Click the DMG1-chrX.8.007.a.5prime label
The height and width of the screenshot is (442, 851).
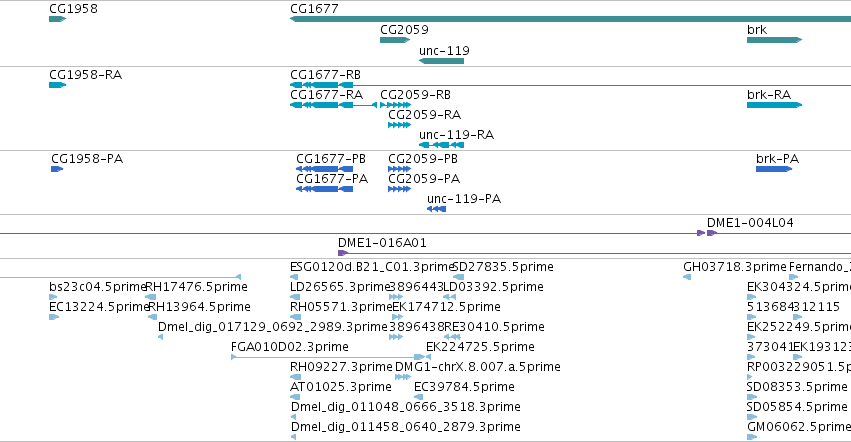pyautogui.click(x=478, y=367)
